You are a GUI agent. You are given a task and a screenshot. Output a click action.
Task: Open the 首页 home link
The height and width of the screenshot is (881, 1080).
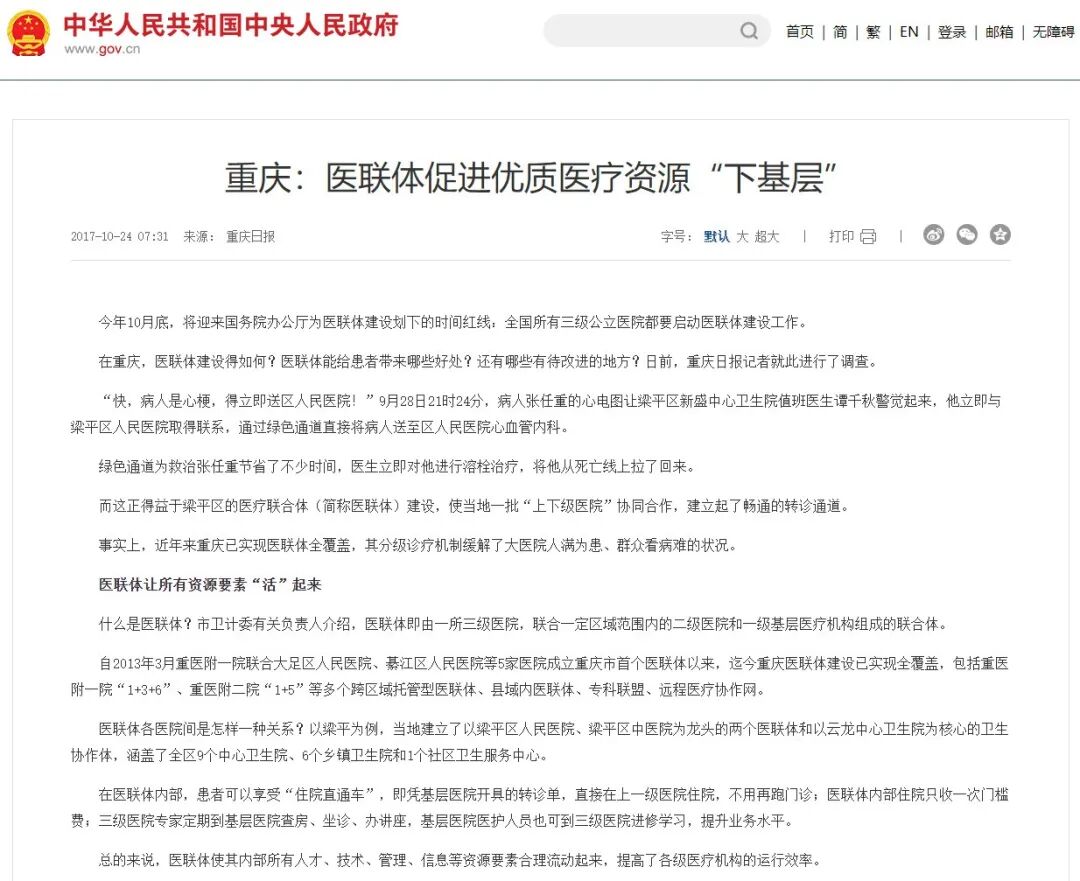click(800, 32)
